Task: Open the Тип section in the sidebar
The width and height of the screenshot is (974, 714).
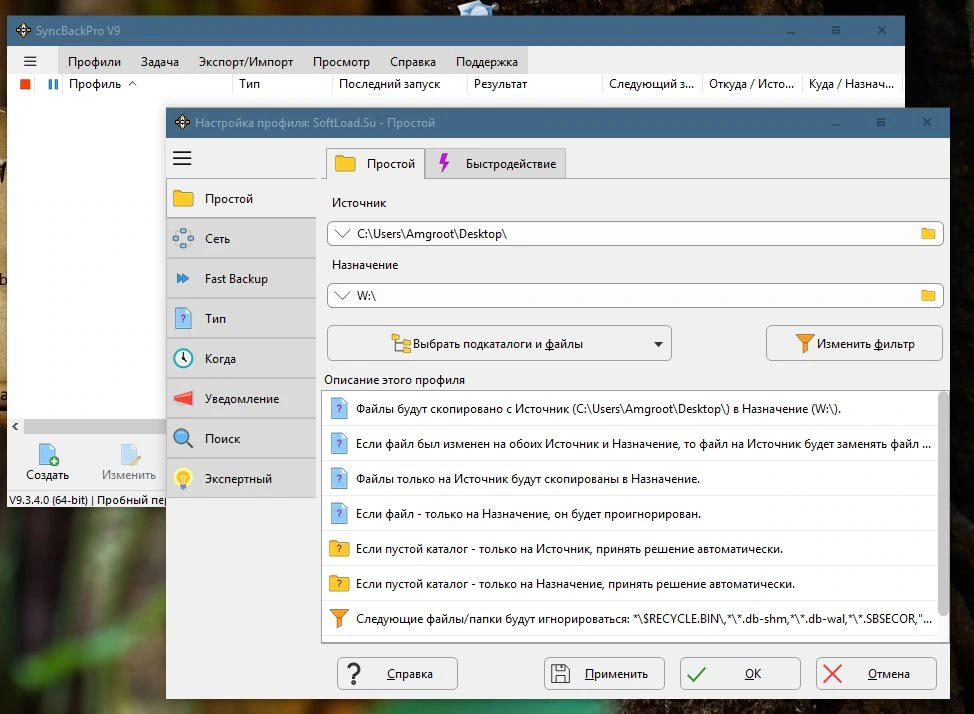Action: point(242,319)
